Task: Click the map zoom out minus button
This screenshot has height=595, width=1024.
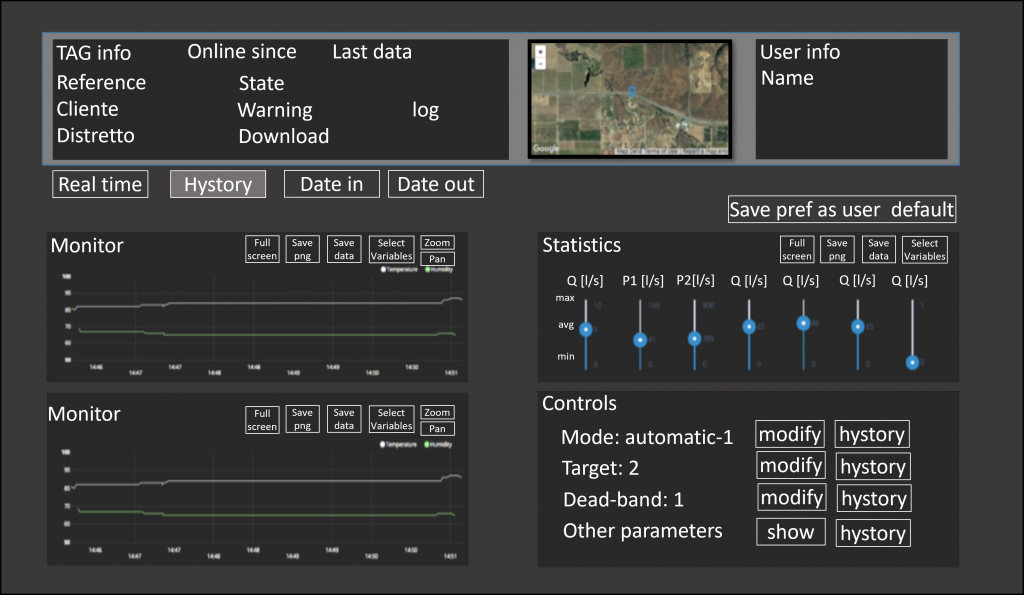Action: point(541,62)
